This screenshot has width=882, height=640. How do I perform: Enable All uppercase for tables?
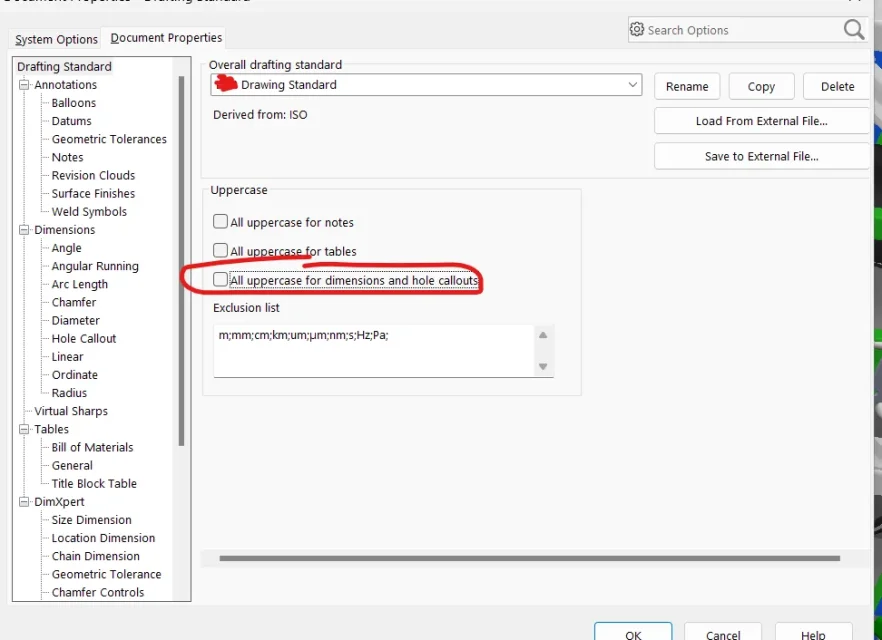pos(220,250)
